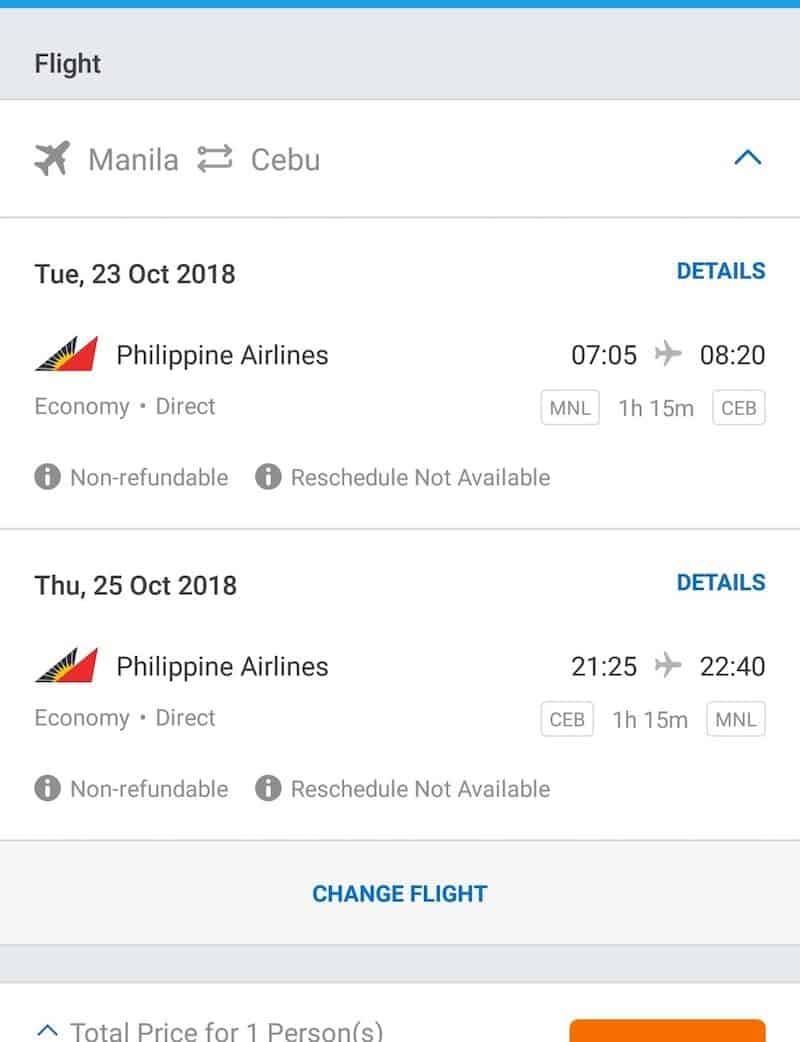Click plane arrow between 07:05 and 08:20
Viewport: 800px width, 1042px height.
click(668, 354)
